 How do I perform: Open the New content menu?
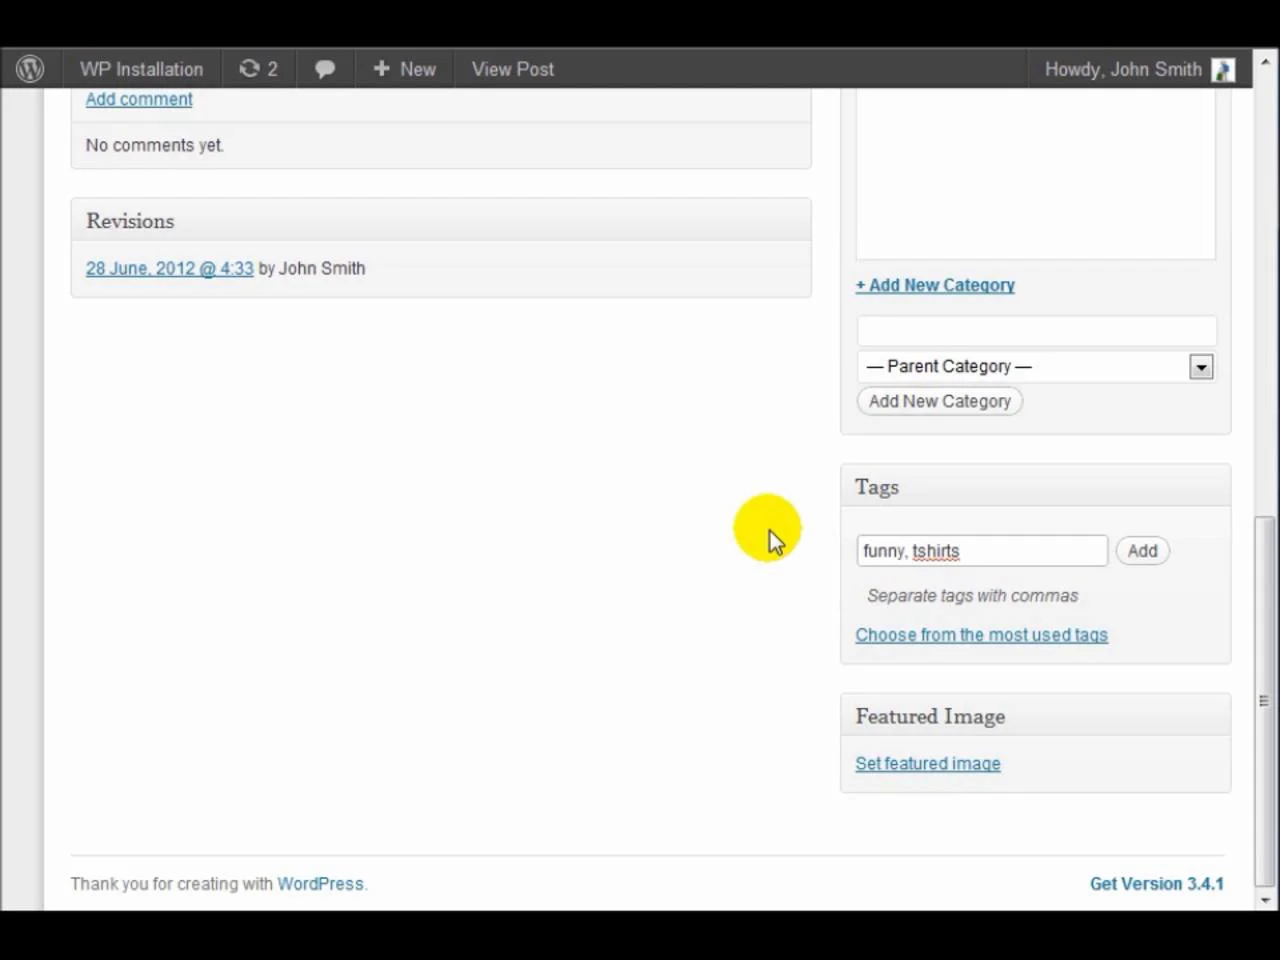(x=404, y=69)
